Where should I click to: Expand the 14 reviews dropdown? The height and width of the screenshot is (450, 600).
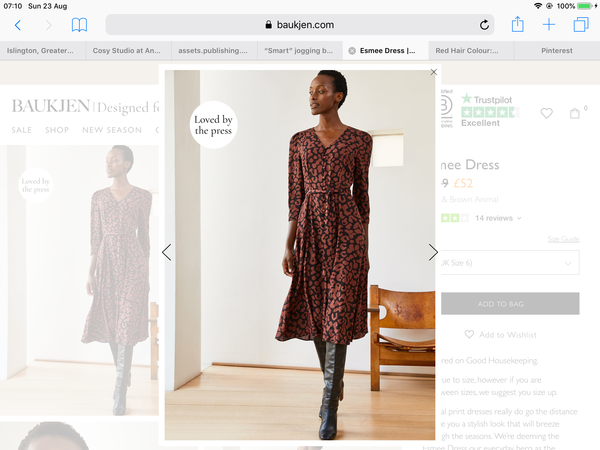pos(498,218)
